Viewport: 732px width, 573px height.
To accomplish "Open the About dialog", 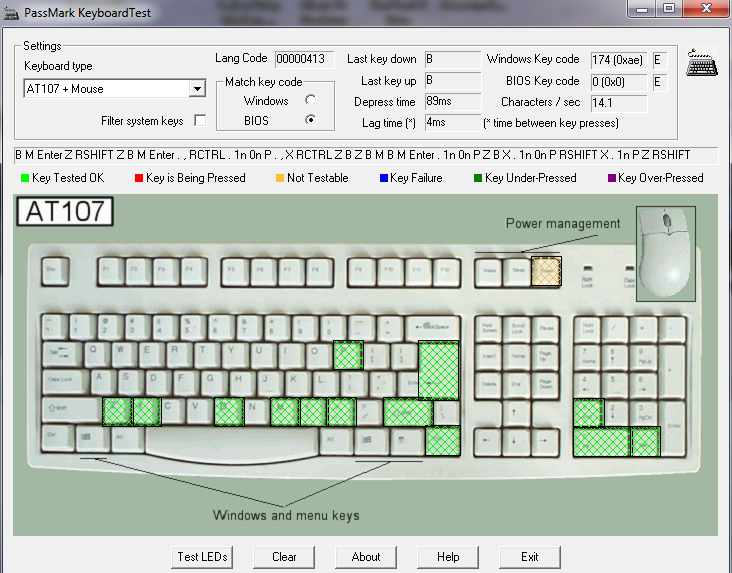I will (366, 557).
